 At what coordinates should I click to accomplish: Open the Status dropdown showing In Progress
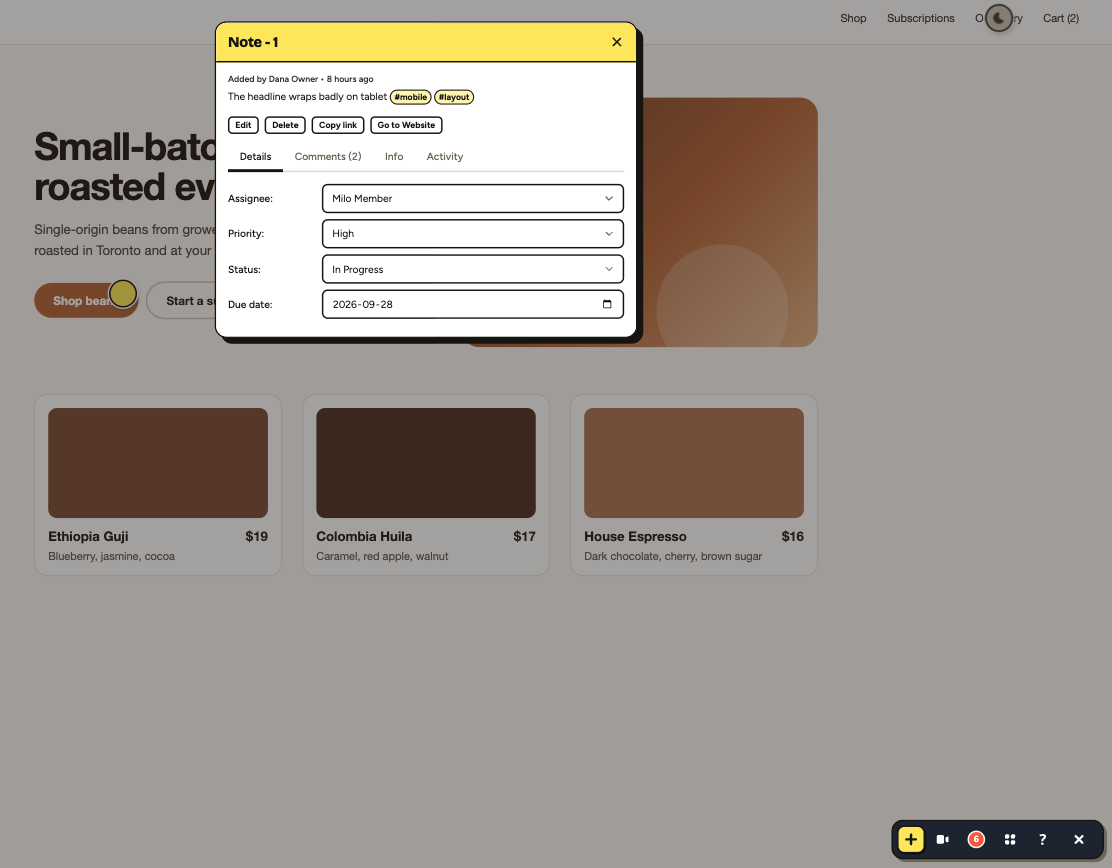[x=472, y=269]
